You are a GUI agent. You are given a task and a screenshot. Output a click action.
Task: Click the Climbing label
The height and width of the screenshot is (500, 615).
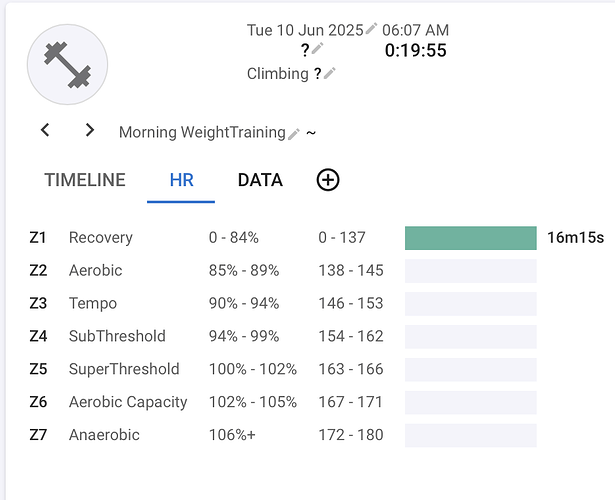[x=278, y=73]
